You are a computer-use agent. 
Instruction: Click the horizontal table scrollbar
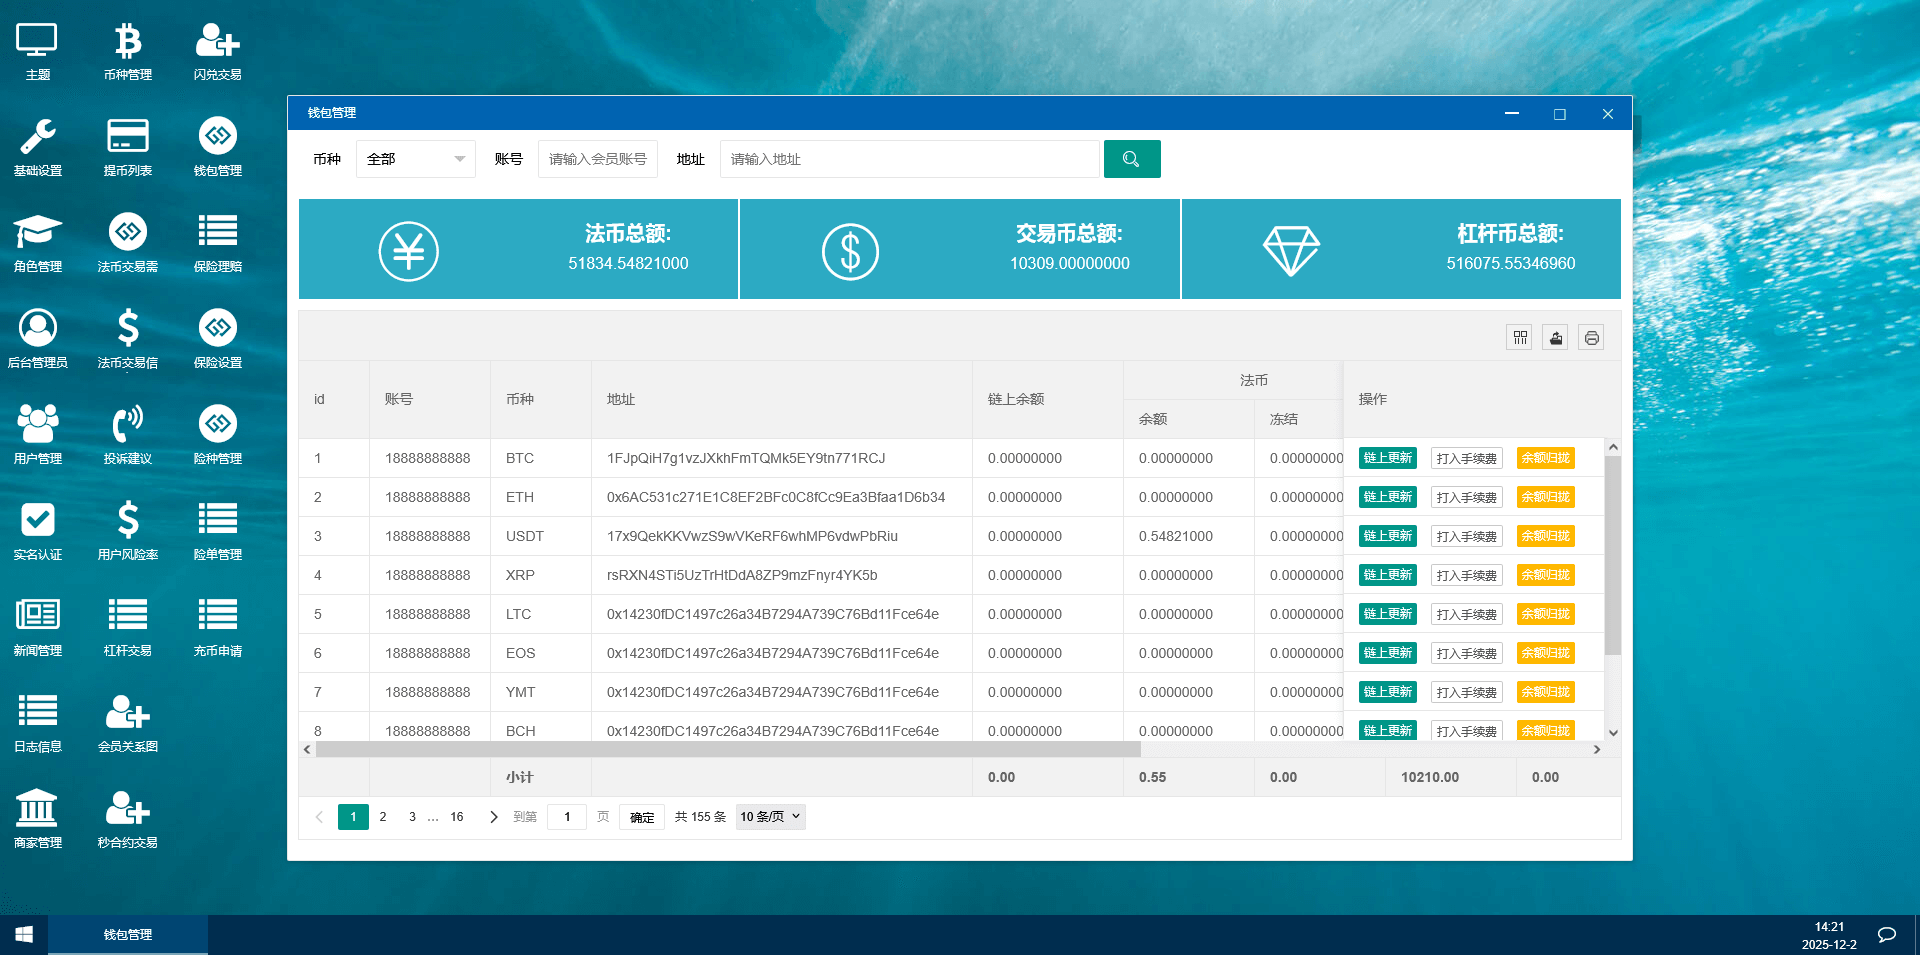tap(728, 749)
